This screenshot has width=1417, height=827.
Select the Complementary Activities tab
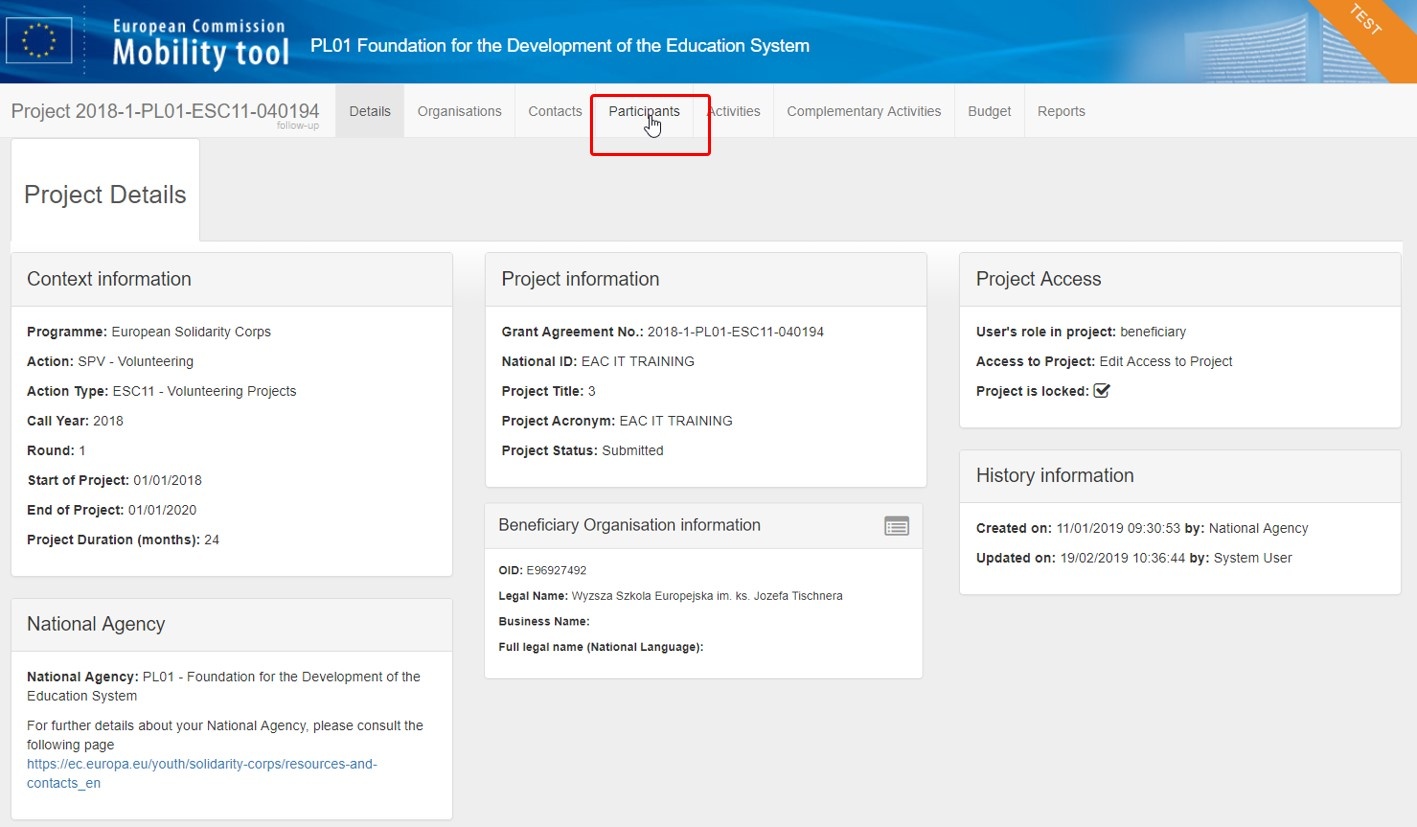tap(864, 111)
